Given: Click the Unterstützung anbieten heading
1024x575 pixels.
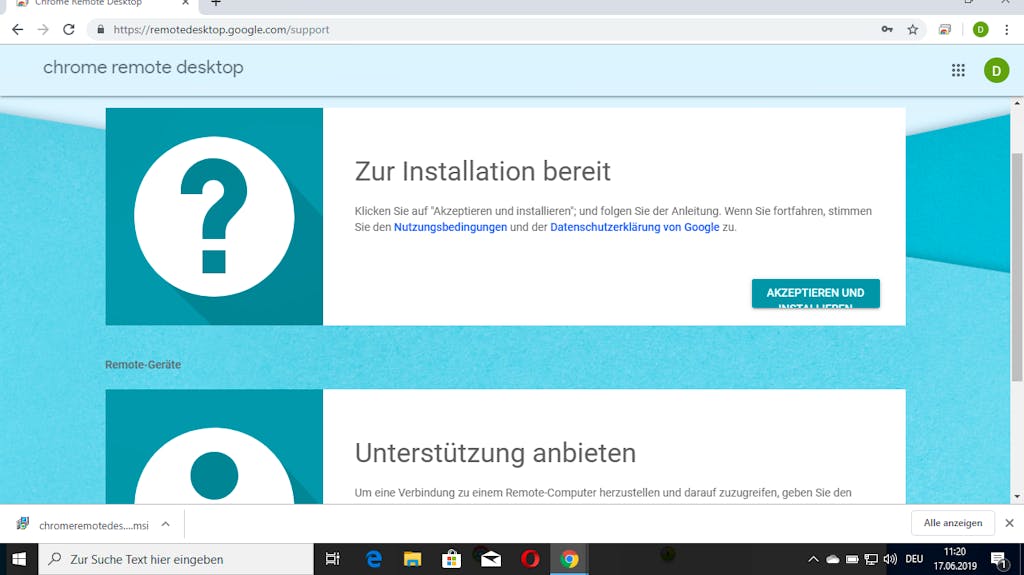Looking at the screenshot, I should [x=495, y=453].
